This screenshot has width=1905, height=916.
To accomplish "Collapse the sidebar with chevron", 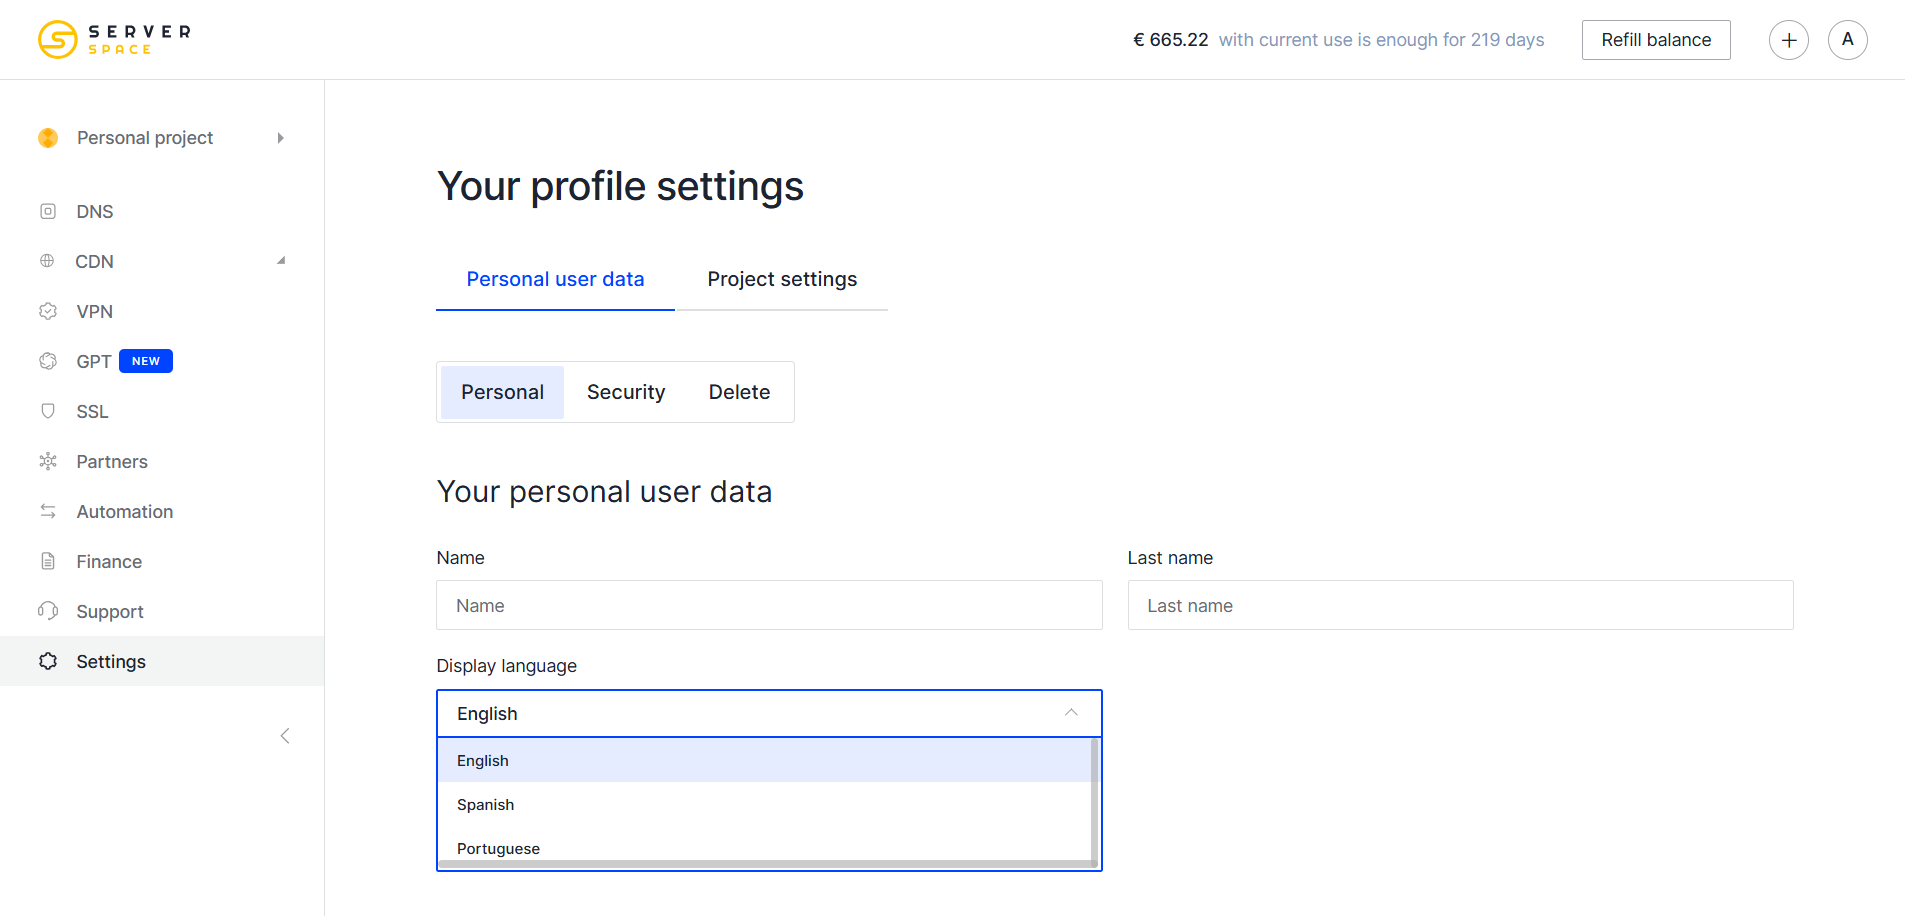I will 285,736.
